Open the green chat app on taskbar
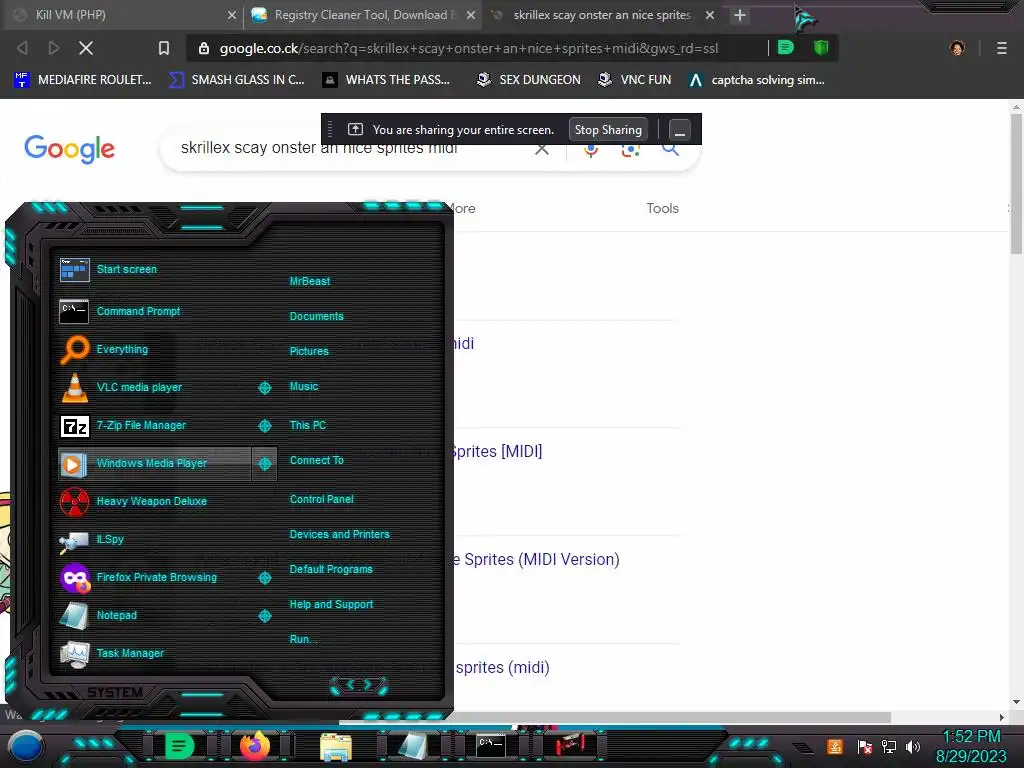The width and height of the screenshot is (1024, 768). point(179,746)
